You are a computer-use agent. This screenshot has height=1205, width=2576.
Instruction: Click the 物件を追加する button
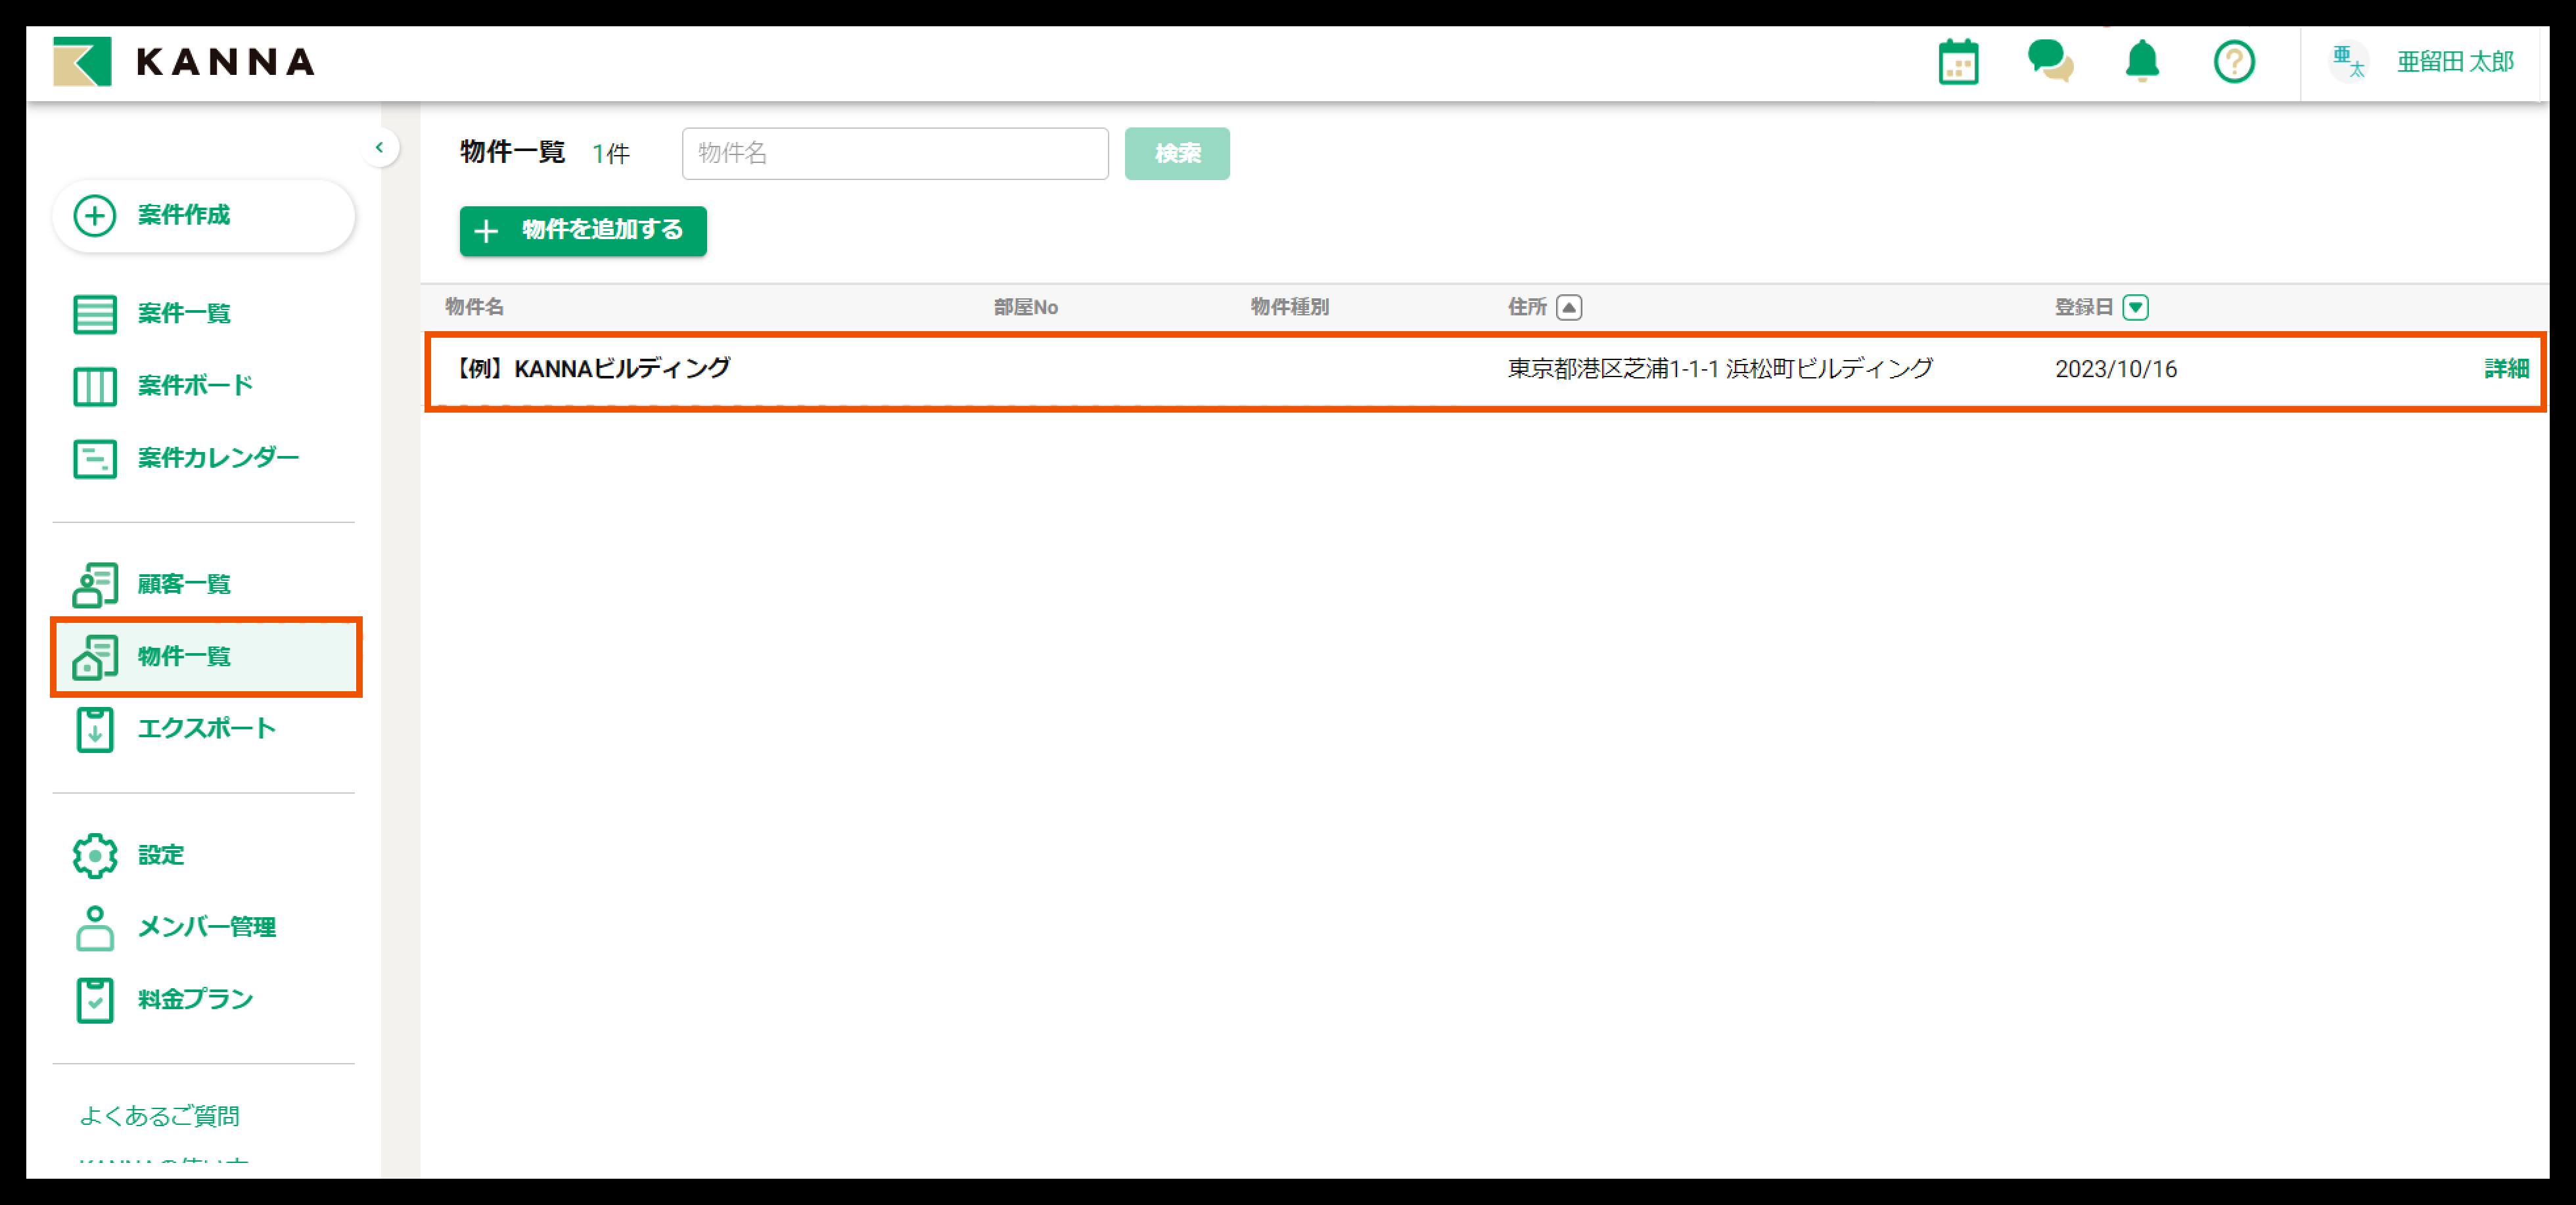pos(583,231)
